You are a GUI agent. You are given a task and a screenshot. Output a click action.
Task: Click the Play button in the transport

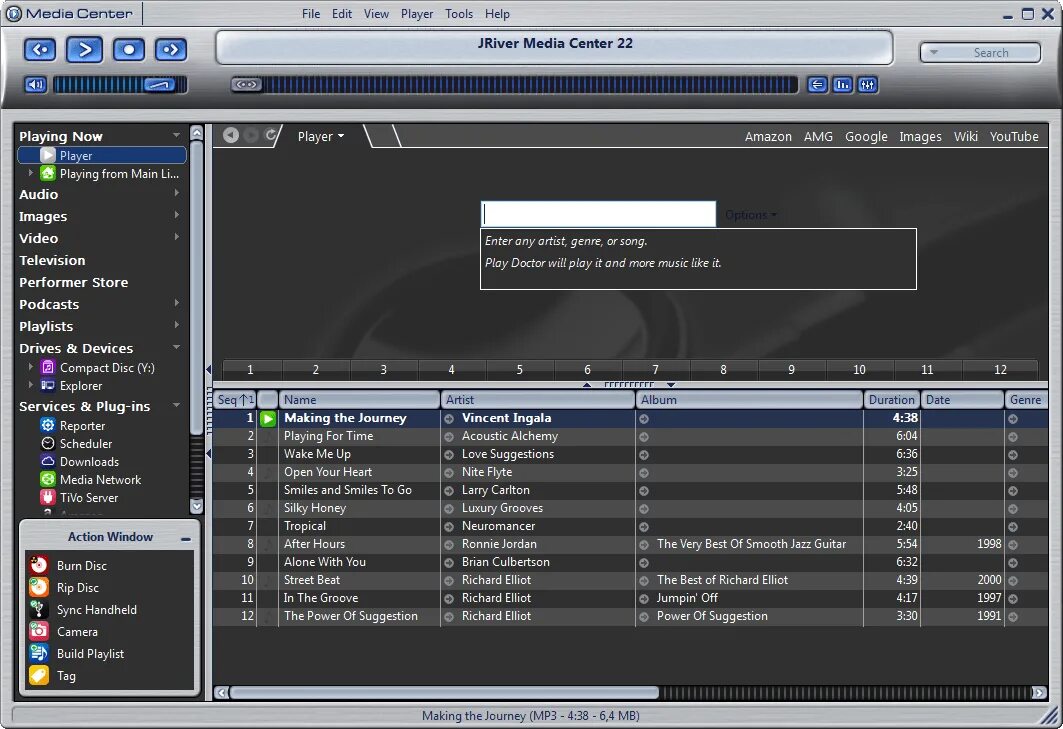tap(85, 50)
